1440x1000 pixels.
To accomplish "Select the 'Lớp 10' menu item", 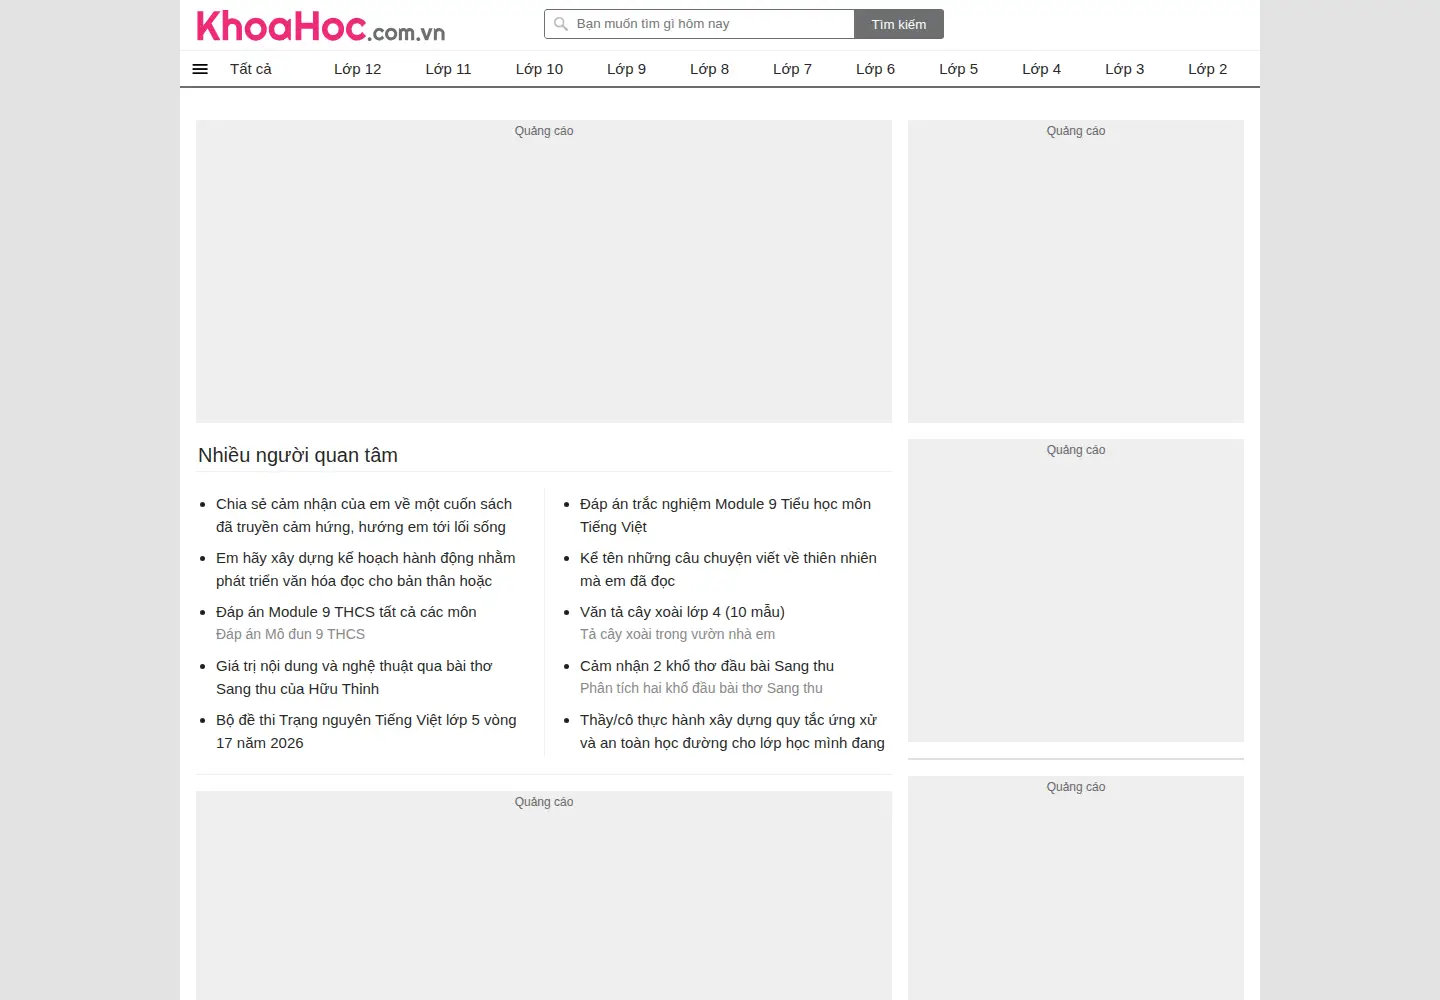I will pos(539,69).
